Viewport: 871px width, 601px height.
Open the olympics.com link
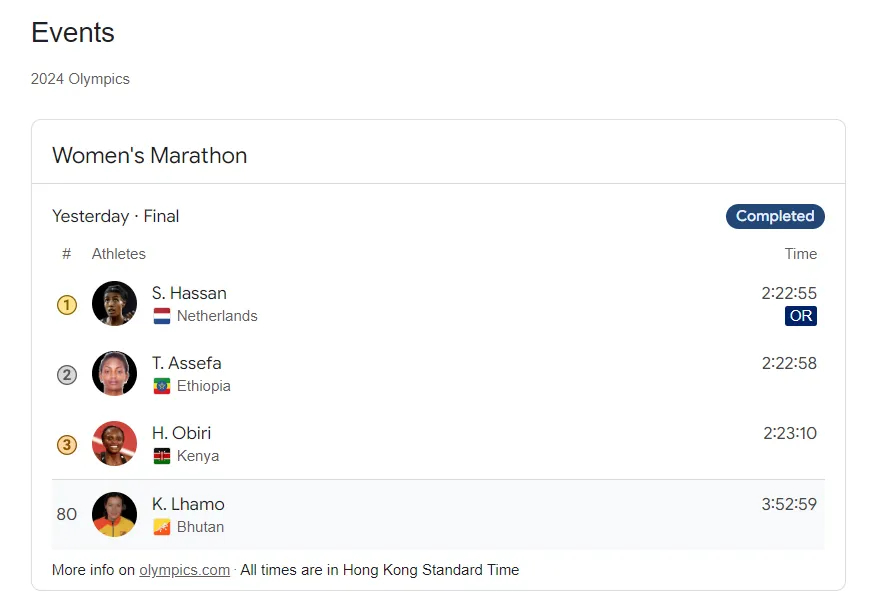[184, 570]
